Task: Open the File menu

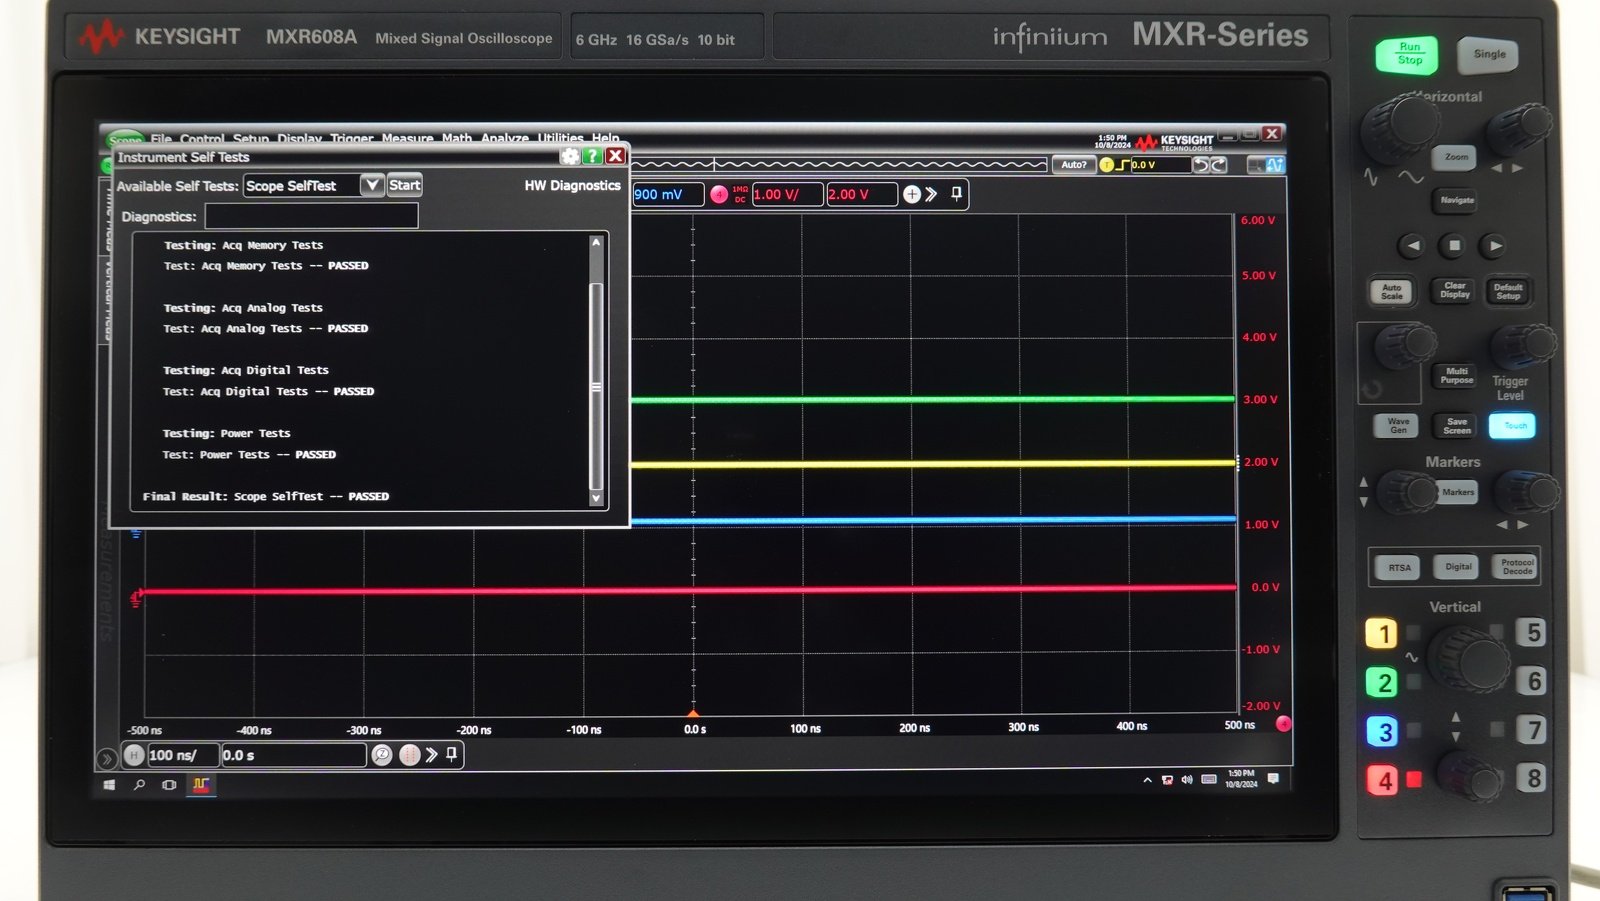Action: click(161, 139)
